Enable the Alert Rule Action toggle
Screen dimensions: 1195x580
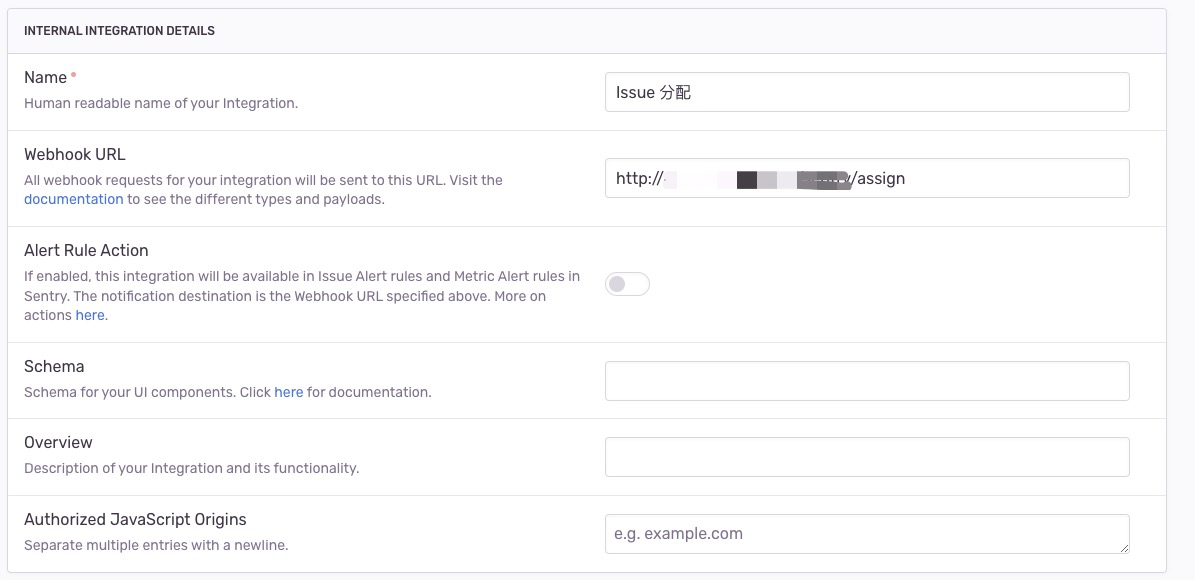point(627,284)
